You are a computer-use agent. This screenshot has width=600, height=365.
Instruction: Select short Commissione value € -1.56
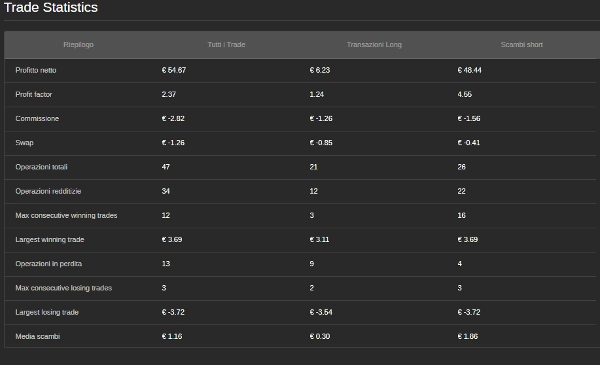469,119
